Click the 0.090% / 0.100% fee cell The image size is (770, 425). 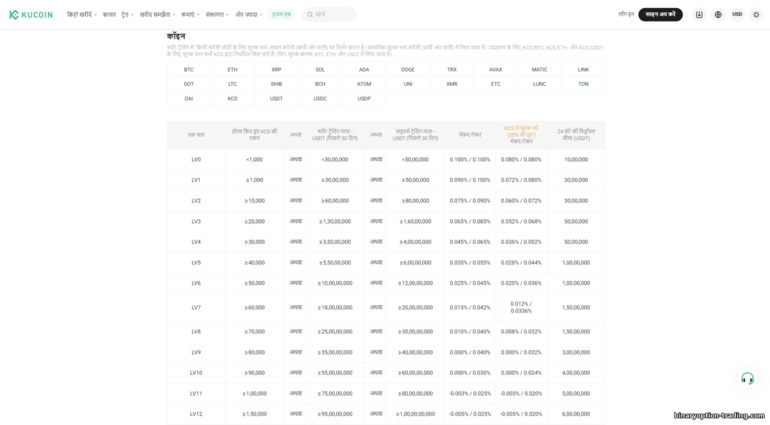point(470,180)
